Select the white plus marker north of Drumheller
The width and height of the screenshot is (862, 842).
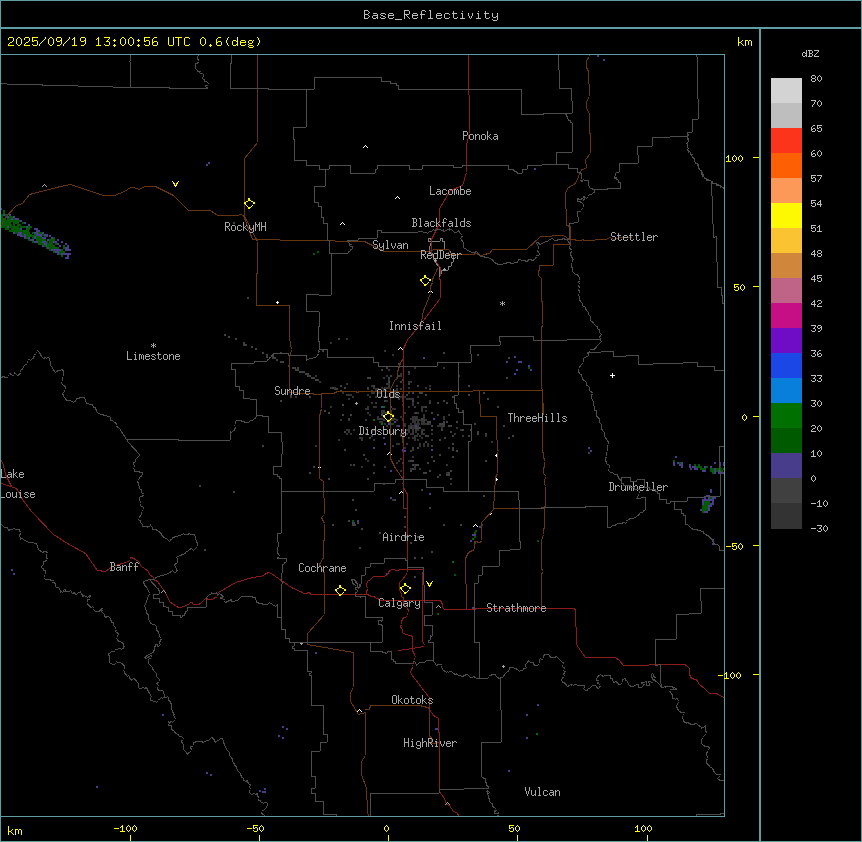click(612, 375)
